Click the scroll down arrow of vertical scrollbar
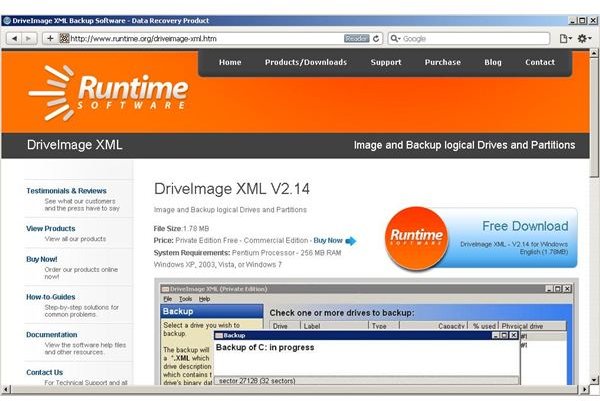Screen dimensions: 600x401 coord(594,380)
